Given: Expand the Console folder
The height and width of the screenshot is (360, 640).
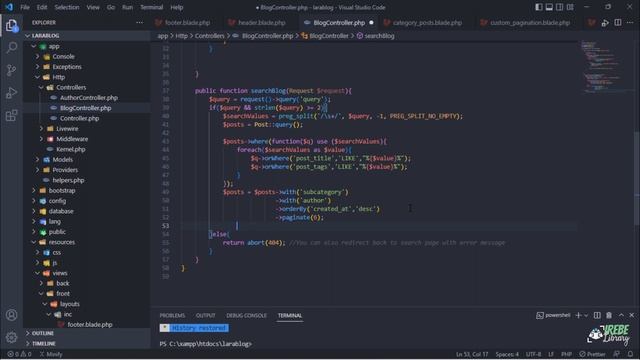Looking at the screenshot, I should (87, 56).
